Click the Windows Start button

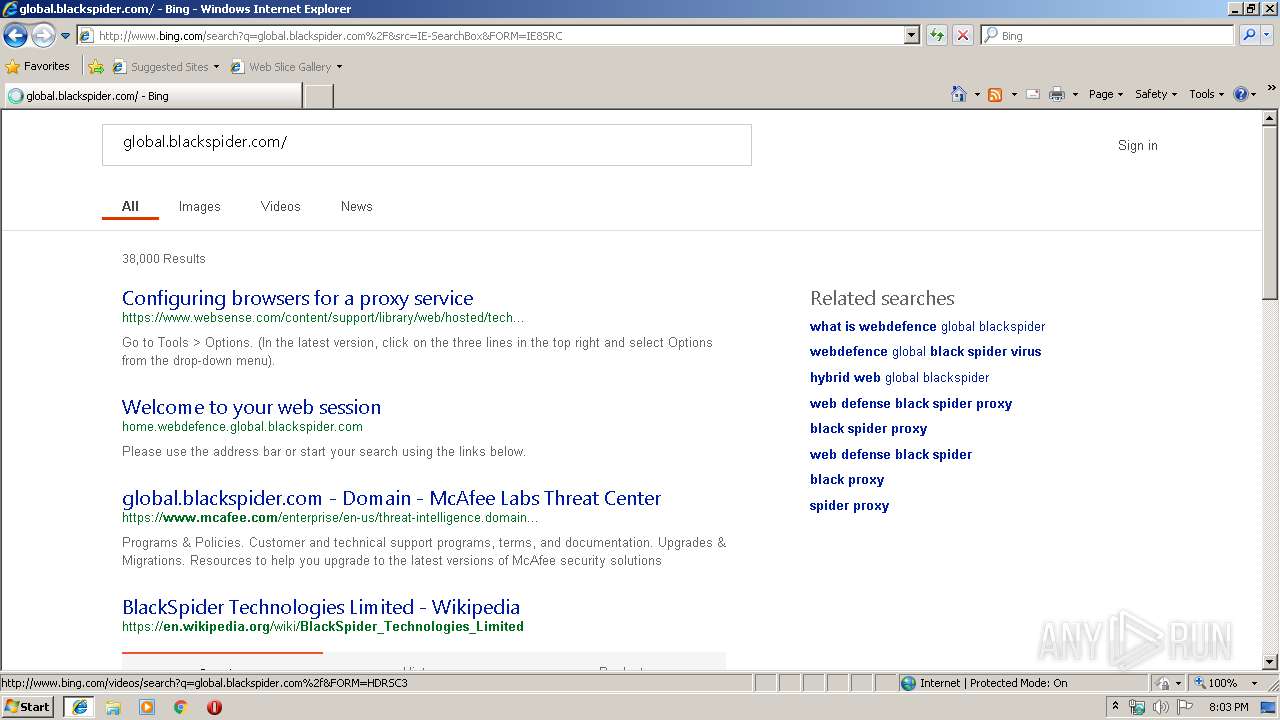[28, 706]
